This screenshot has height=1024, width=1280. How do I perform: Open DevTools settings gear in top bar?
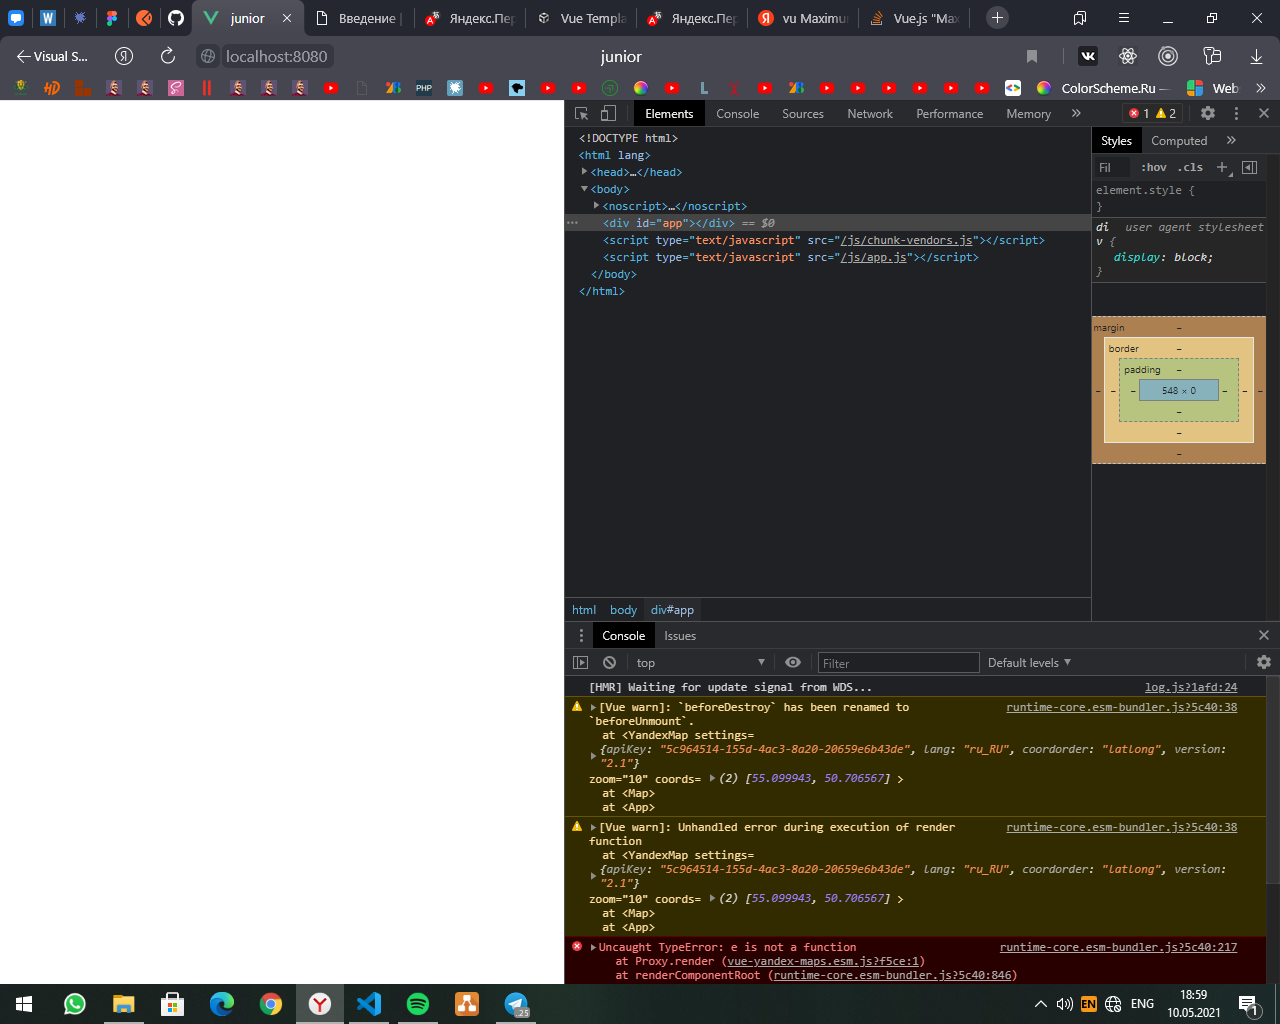pyautogui.click(x=1208, y=114)
